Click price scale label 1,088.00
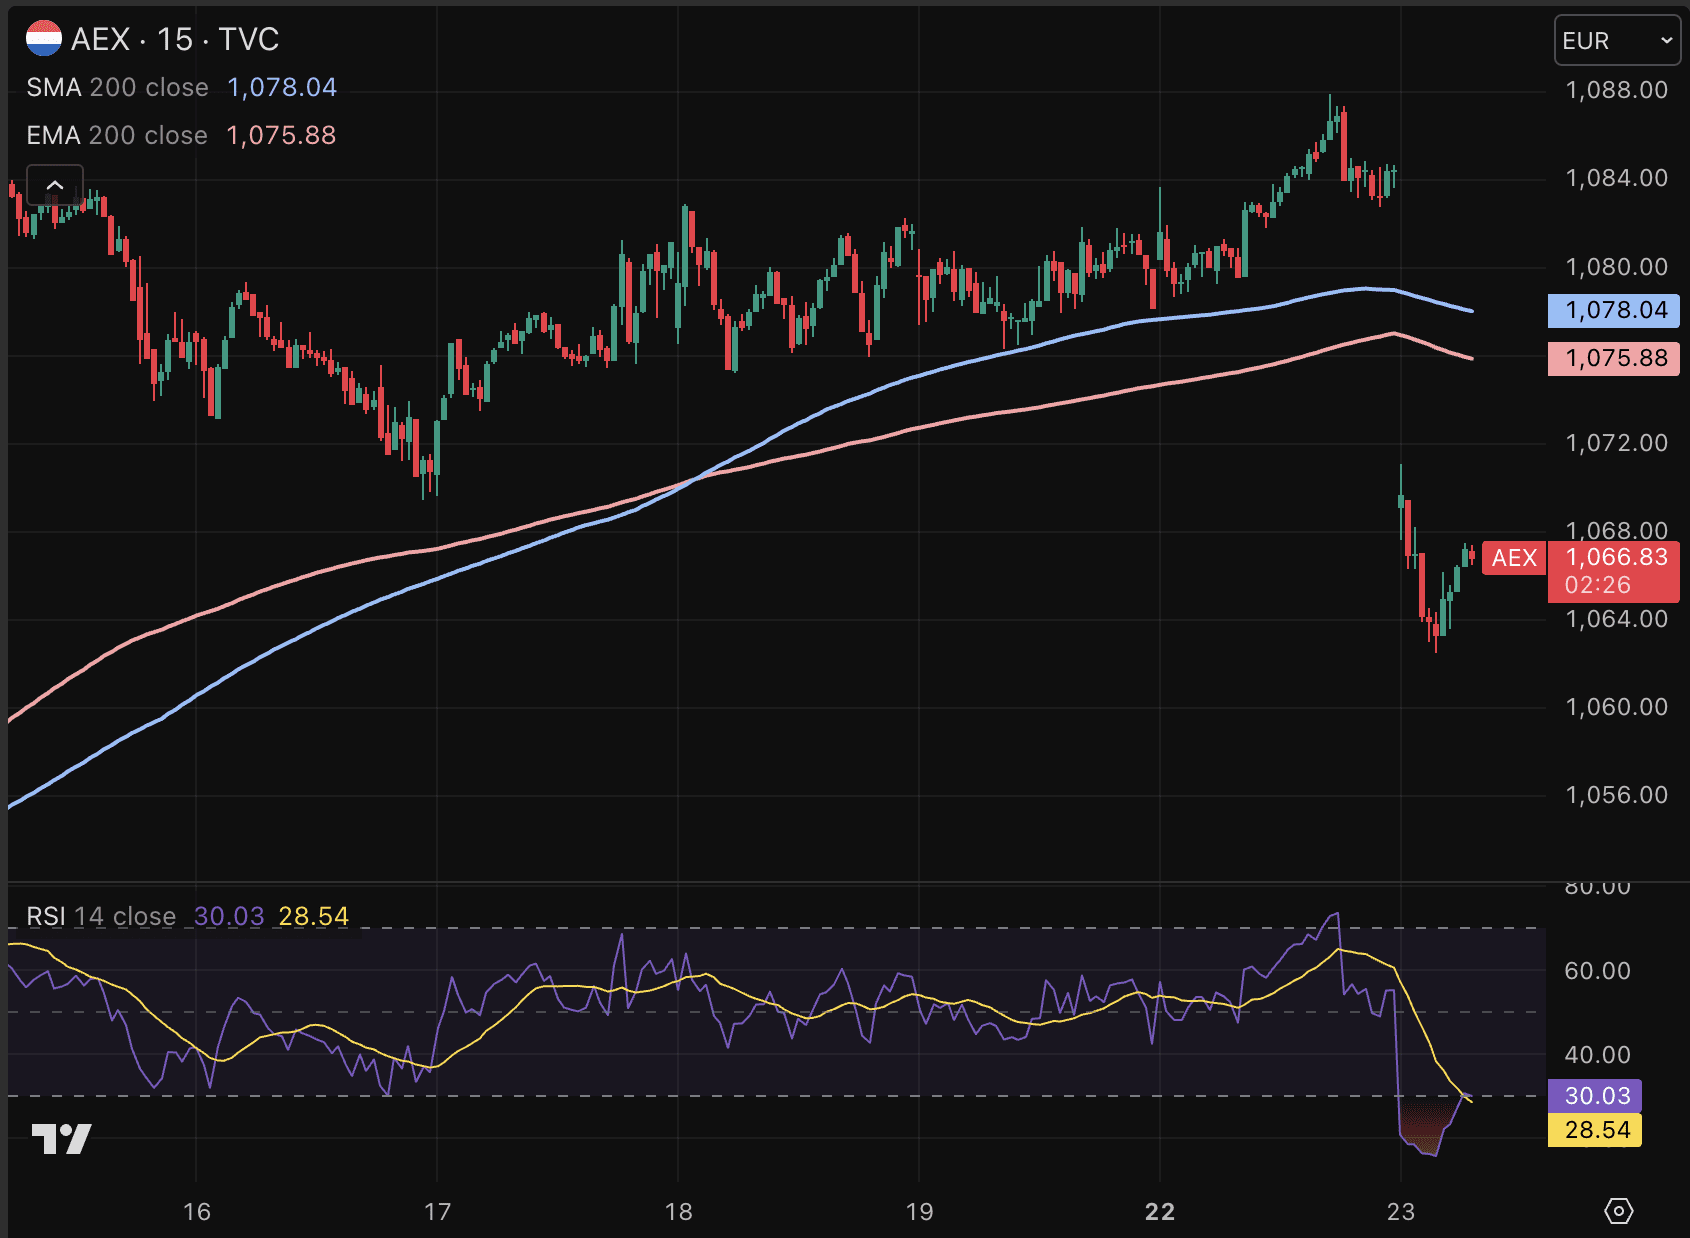 1617,90
